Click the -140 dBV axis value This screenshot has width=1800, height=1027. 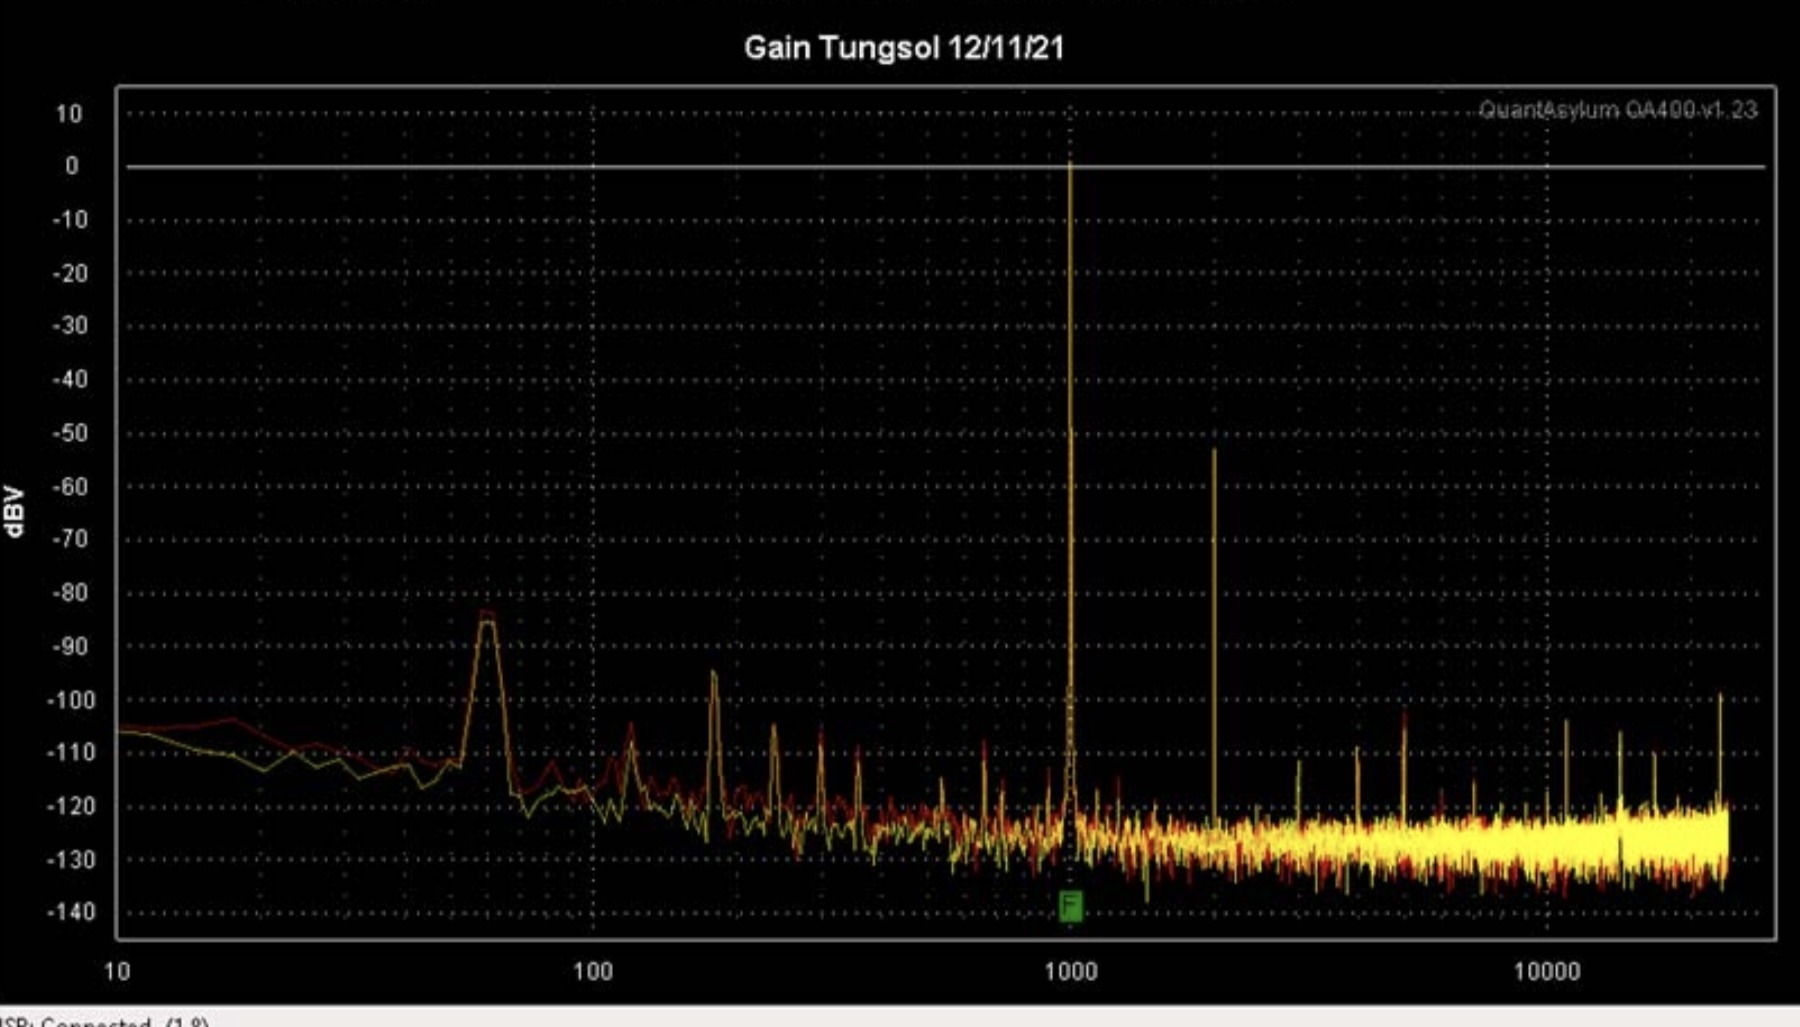point(70,911)
